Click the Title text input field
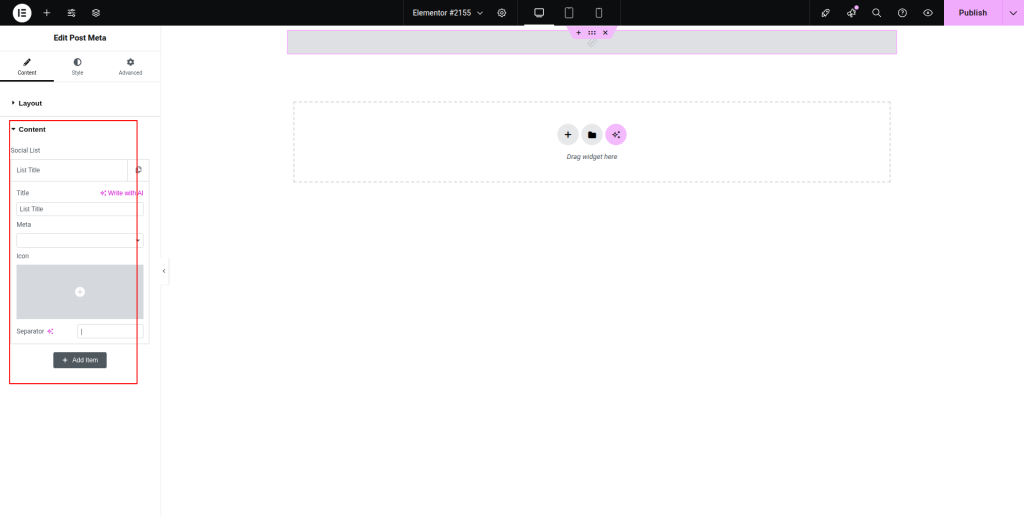Image resolution: width=1024 pixels, height=516 pixels. (80, 209)
